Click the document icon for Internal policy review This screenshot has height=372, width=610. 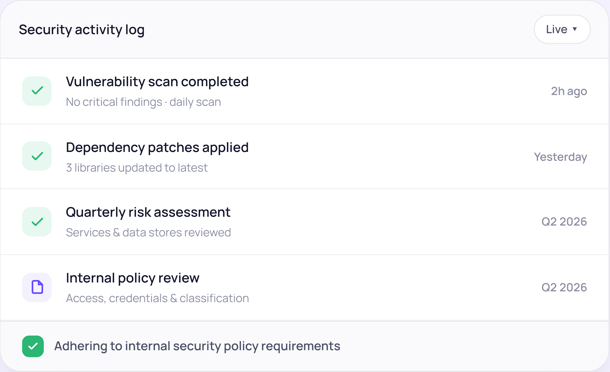pyautogui.click(x=37, y=288)
